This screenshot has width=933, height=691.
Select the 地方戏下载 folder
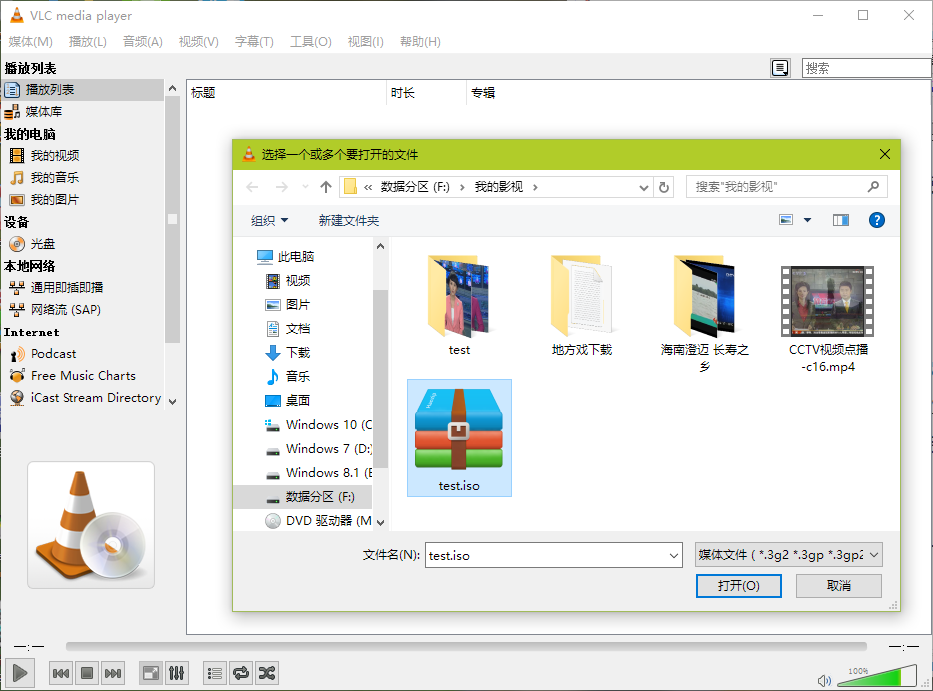pos(582,305)
